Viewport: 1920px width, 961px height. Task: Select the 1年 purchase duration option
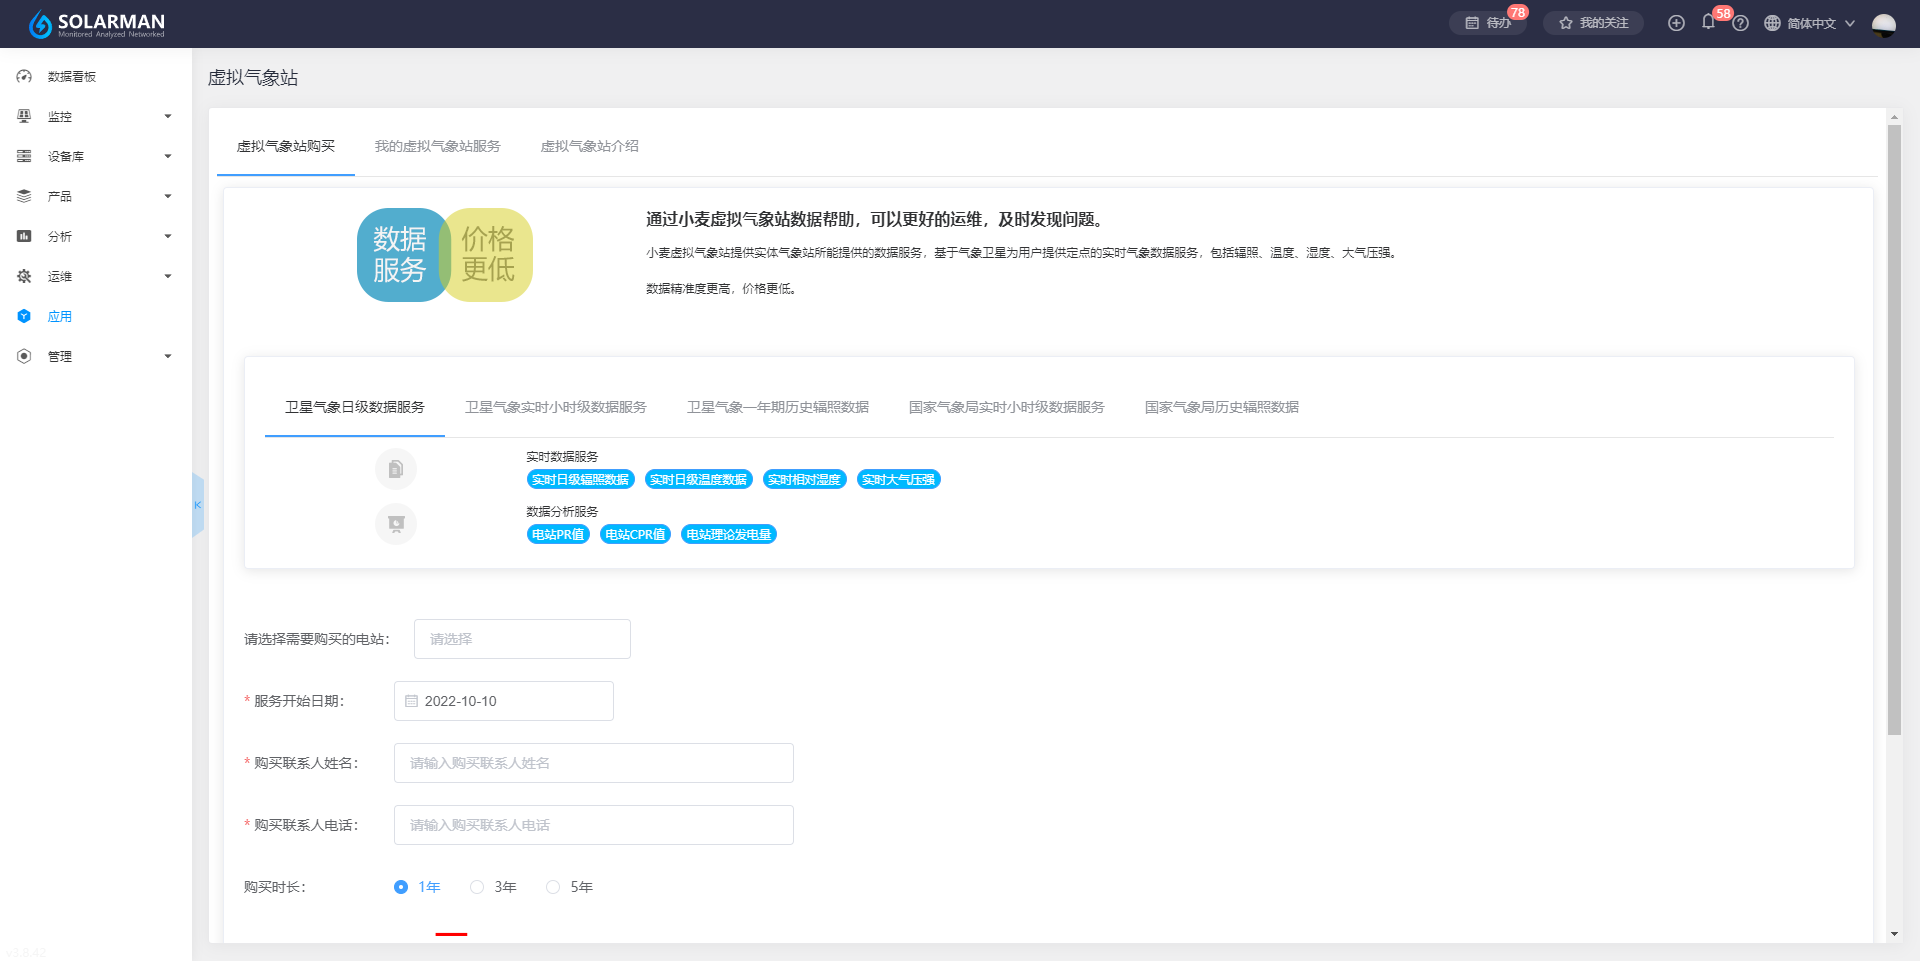[401, 887]
